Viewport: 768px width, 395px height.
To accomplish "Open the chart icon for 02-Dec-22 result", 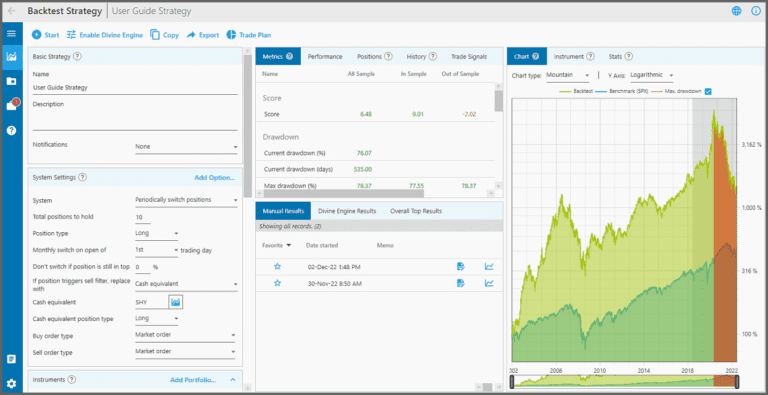I will 489,267.
